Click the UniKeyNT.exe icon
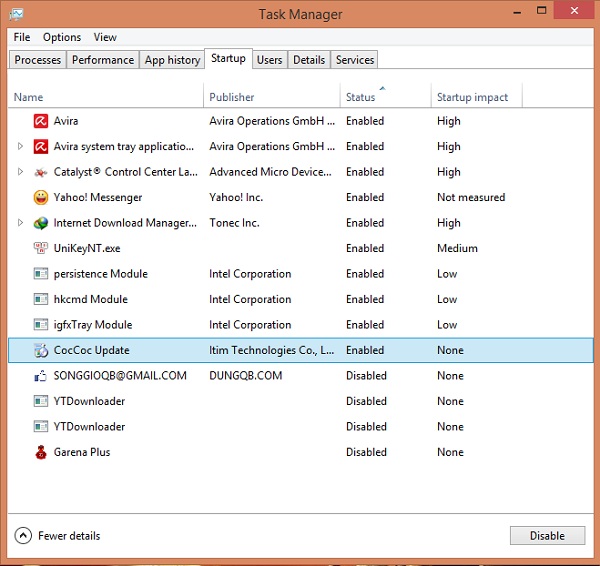The image size is (600, 566). (41, 248)
